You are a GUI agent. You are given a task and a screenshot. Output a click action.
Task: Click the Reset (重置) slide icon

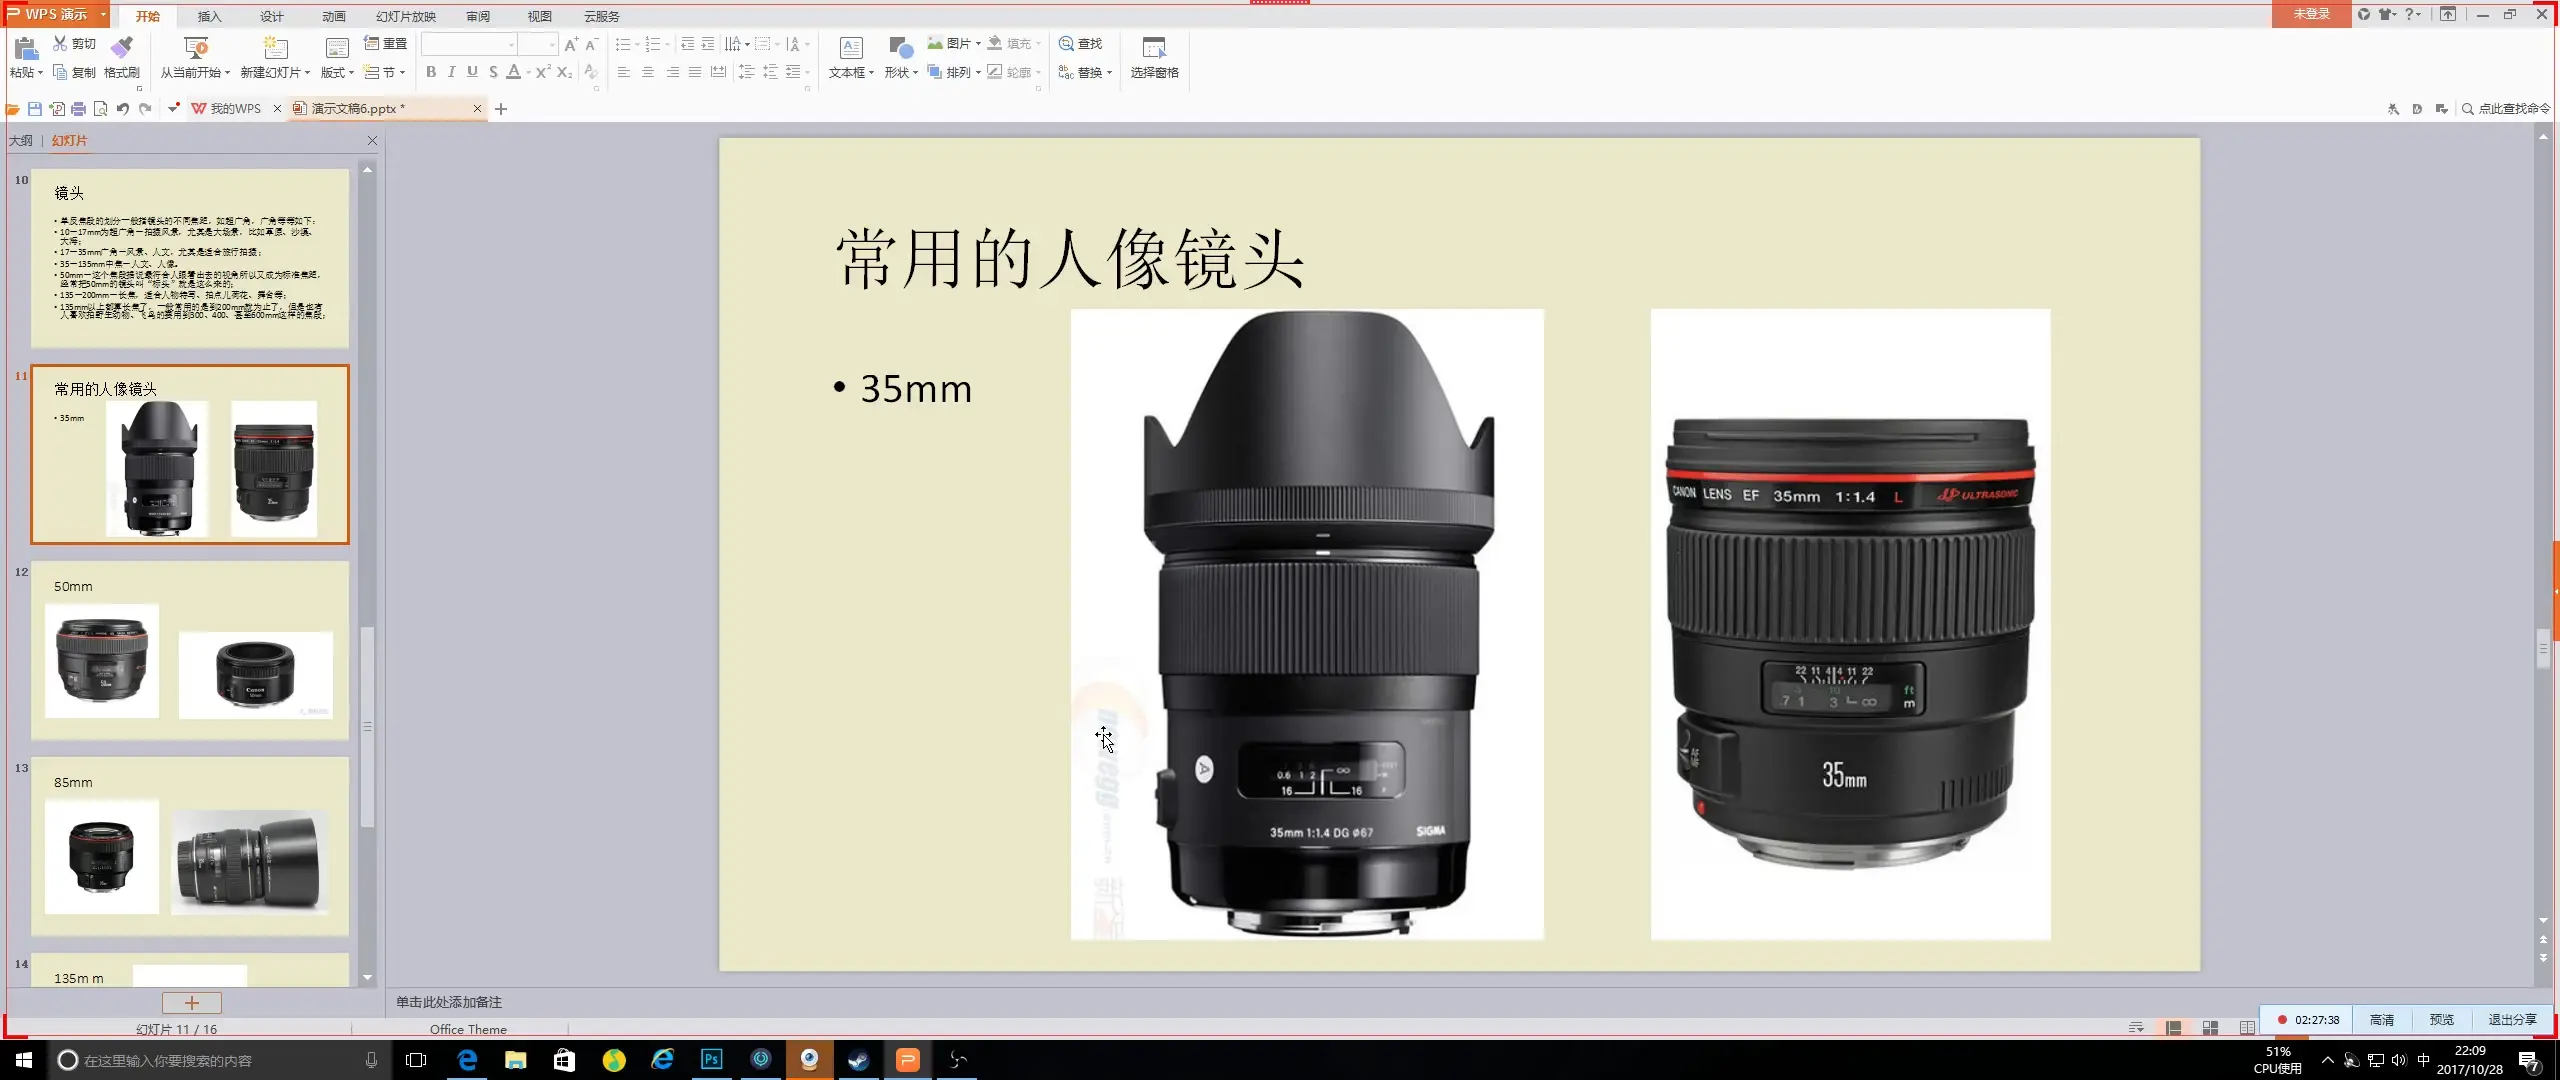[371, 43]
